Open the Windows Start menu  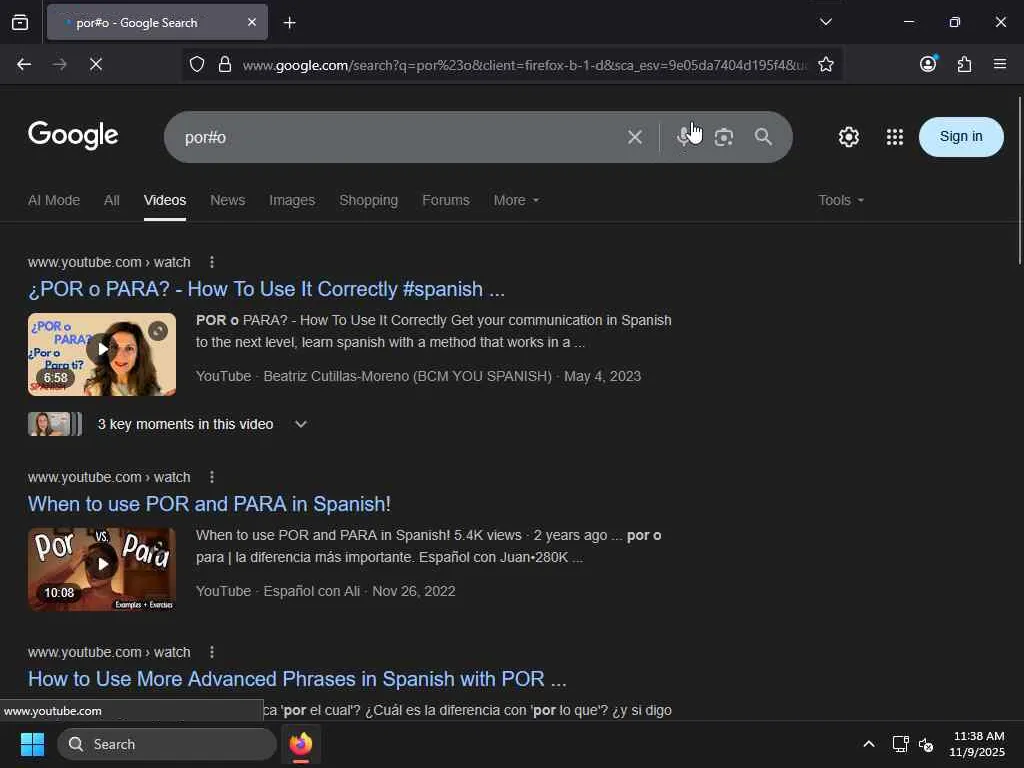[32, 744]
